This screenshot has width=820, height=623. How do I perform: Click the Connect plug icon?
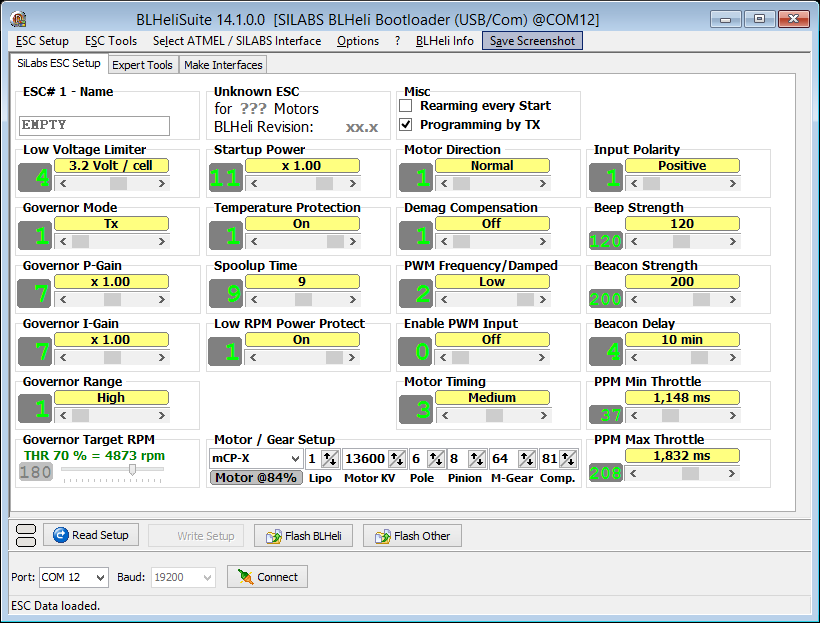(245, 577)
